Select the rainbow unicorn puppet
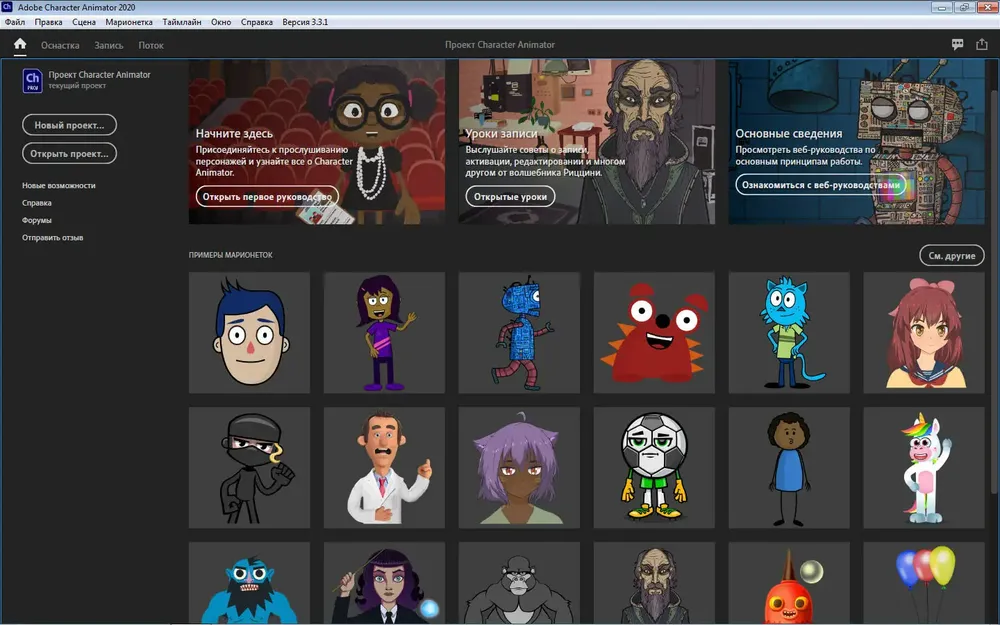The width and height of the screenshot is (1000, 625). [x=924, y=467]
